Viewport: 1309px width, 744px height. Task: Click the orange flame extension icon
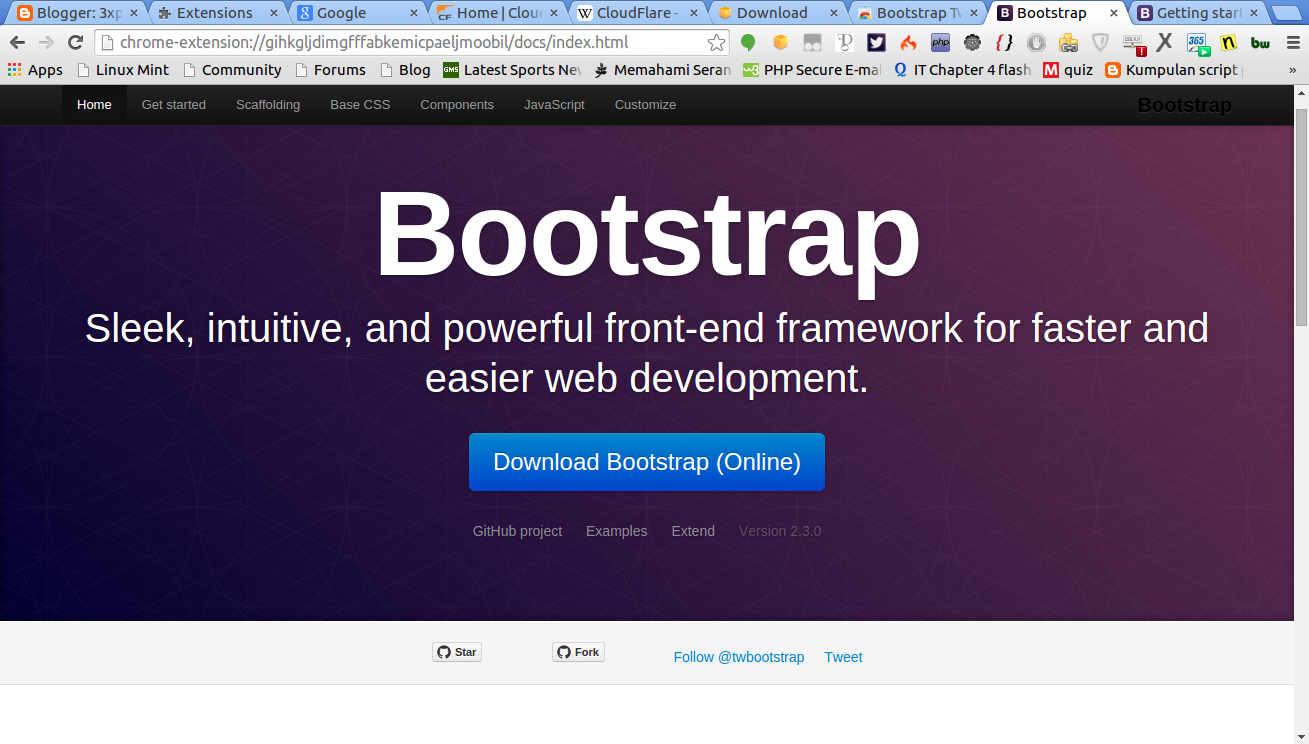(x=908, y=43)
